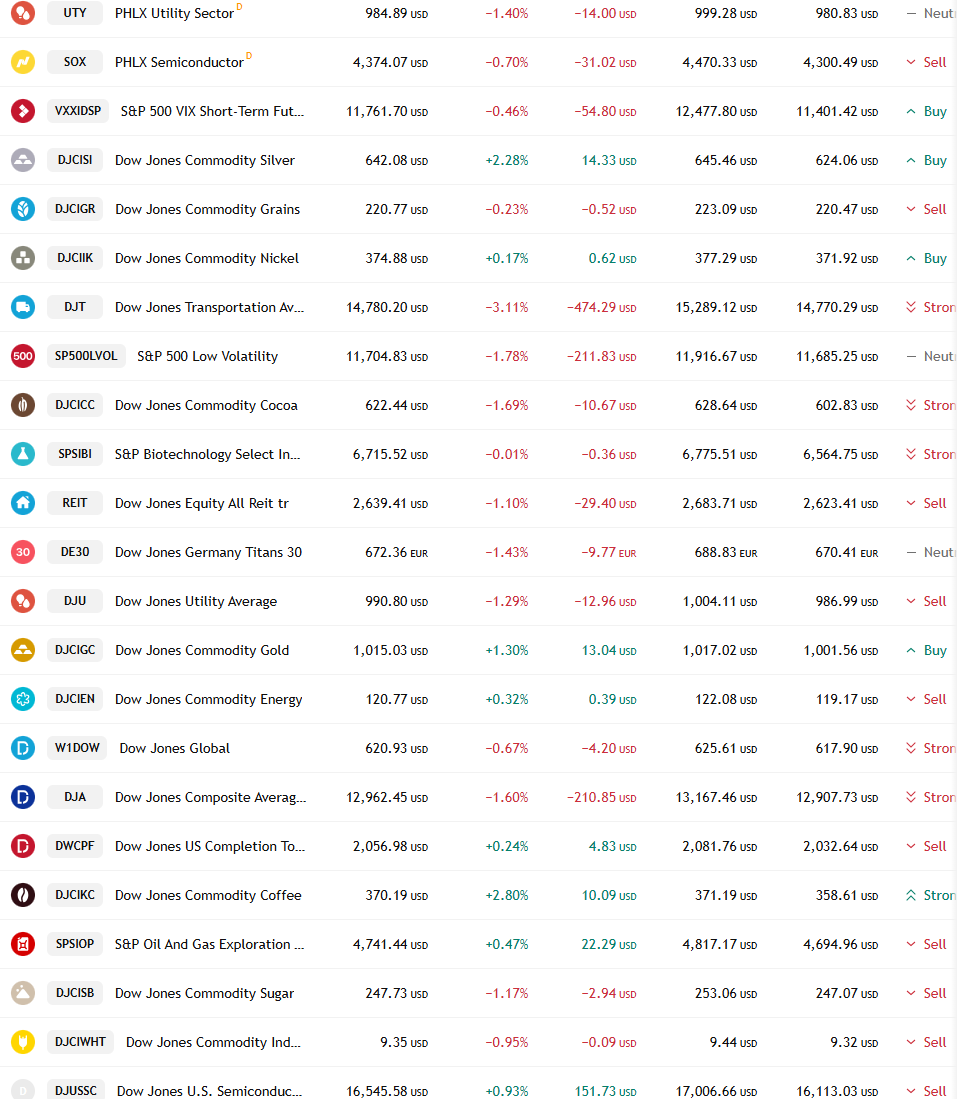Click the DWCPF red D icon

point(23,846)
